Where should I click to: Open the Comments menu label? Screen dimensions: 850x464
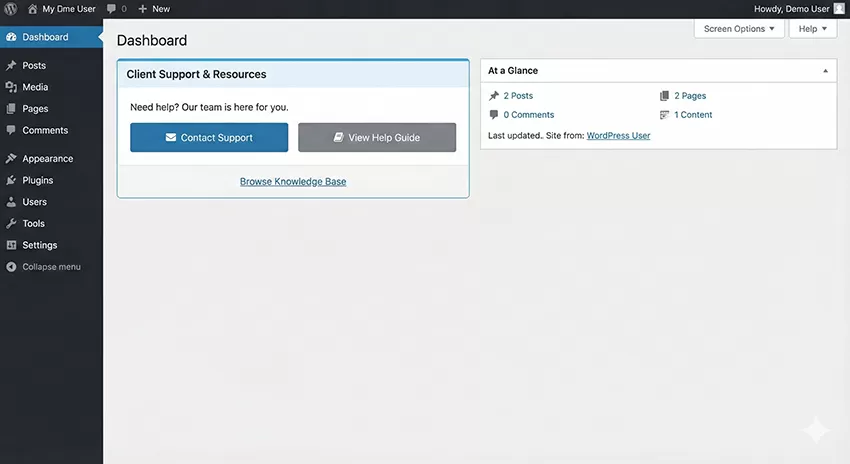[x=45, y=130]
